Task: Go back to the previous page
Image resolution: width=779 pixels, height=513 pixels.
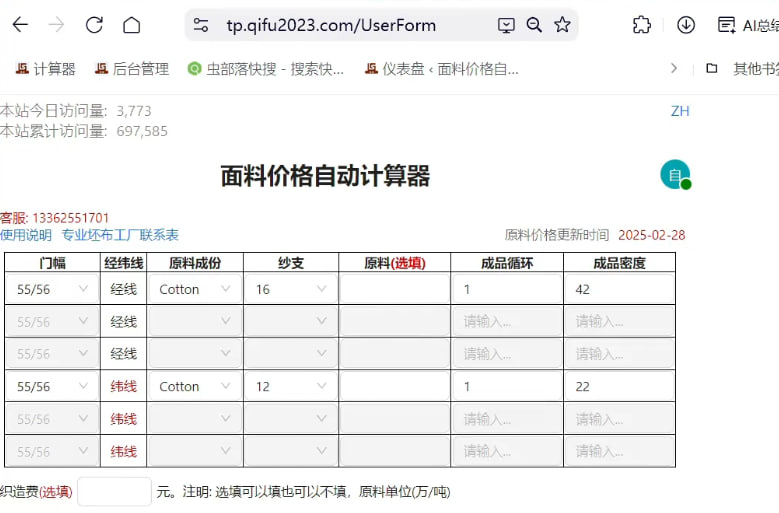Action: [20, 24]
